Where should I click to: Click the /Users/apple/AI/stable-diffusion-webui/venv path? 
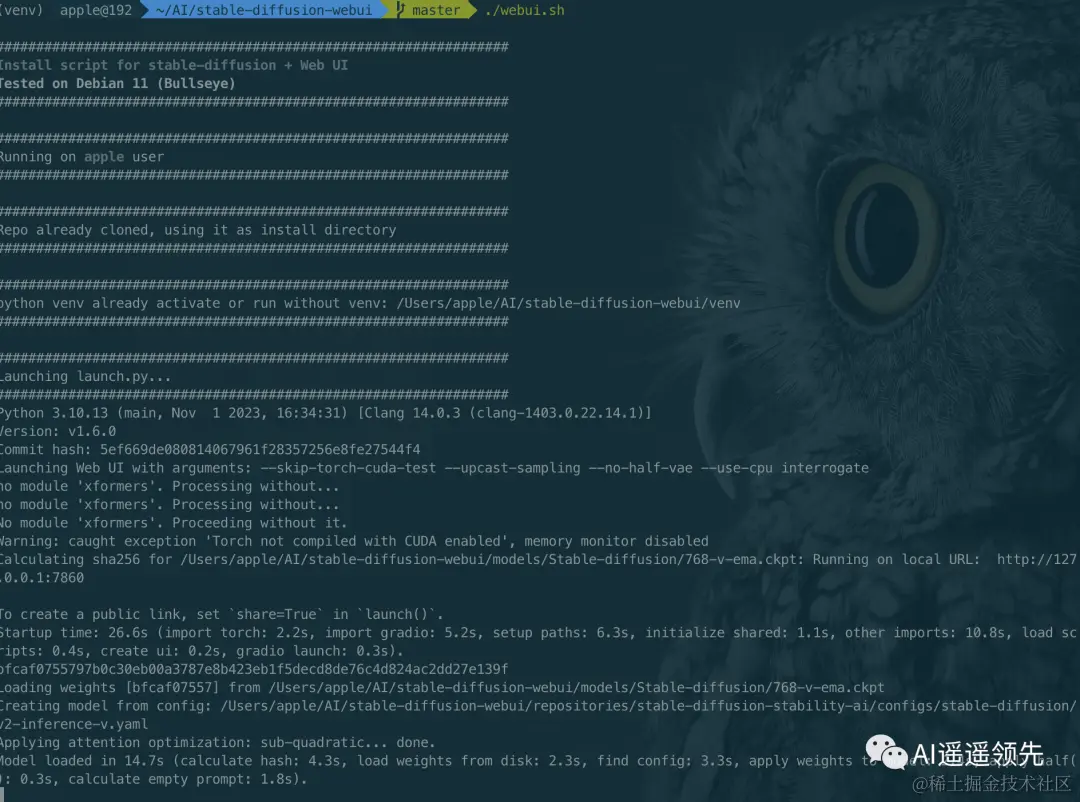point(568,303)
